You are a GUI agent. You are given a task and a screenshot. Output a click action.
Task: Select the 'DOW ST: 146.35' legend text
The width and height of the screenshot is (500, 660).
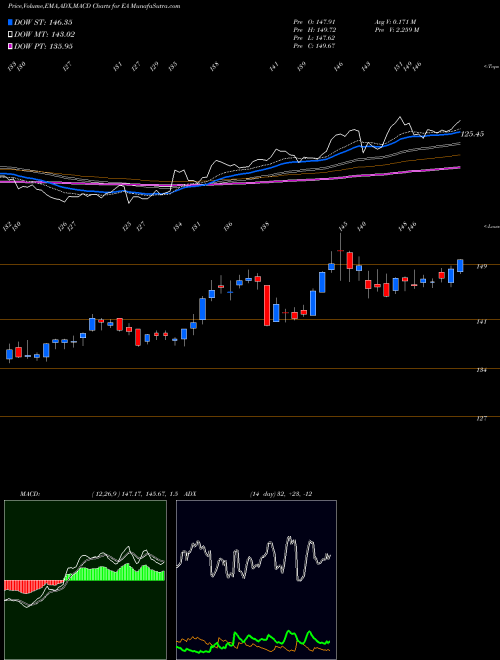43,22
